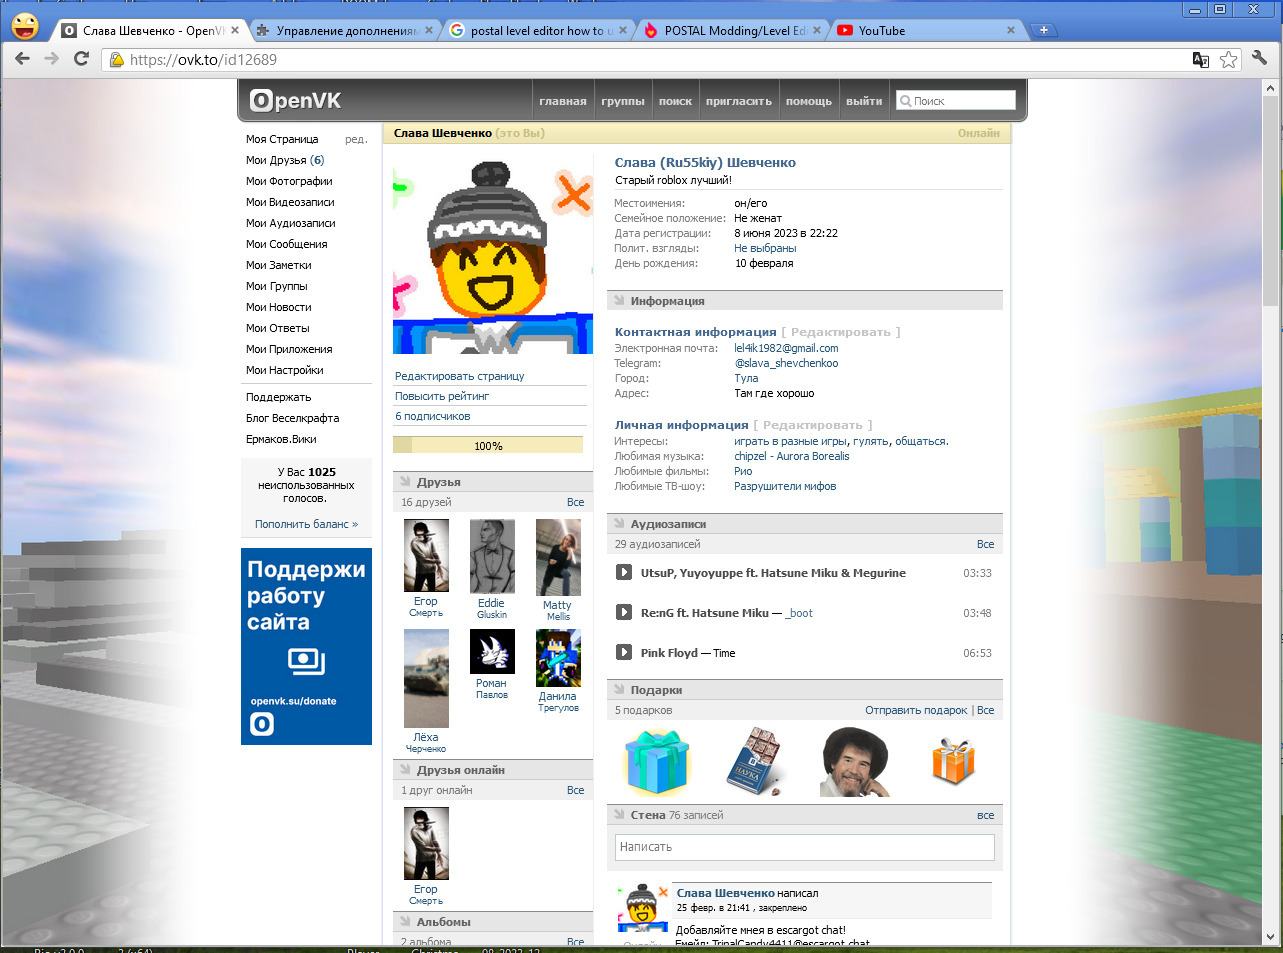Click Редактировать страницу under the avatar
Image resolution: width=1283 pixels, height=953 pixels.
[x=460, y=376]
